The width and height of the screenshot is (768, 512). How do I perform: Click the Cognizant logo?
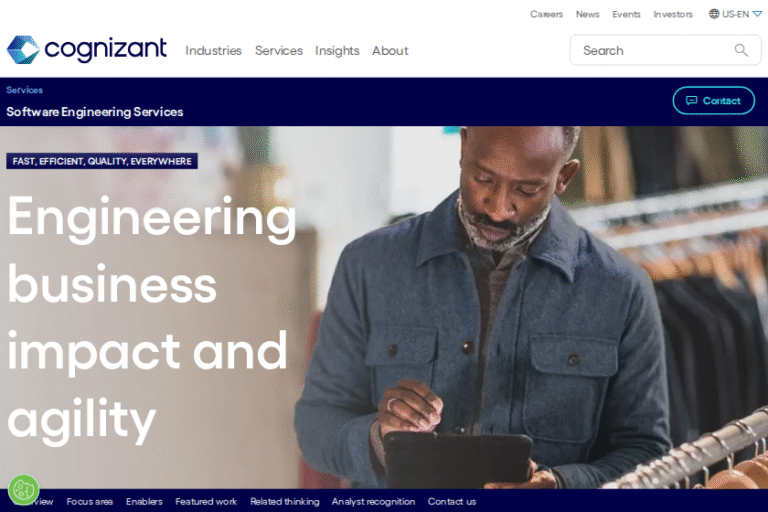click(x=86, y=49)
